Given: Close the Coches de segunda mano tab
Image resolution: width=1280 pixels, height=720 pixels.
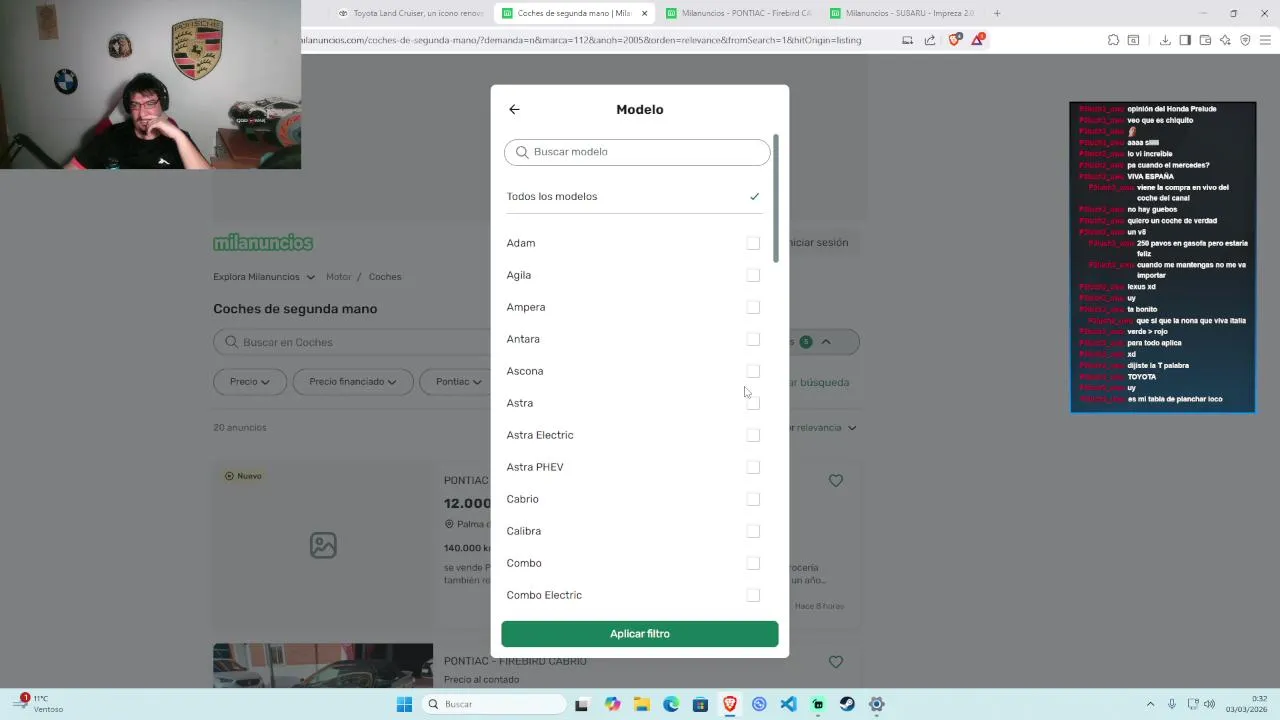Looking at the screenshot, I should (x=644, y=13).
